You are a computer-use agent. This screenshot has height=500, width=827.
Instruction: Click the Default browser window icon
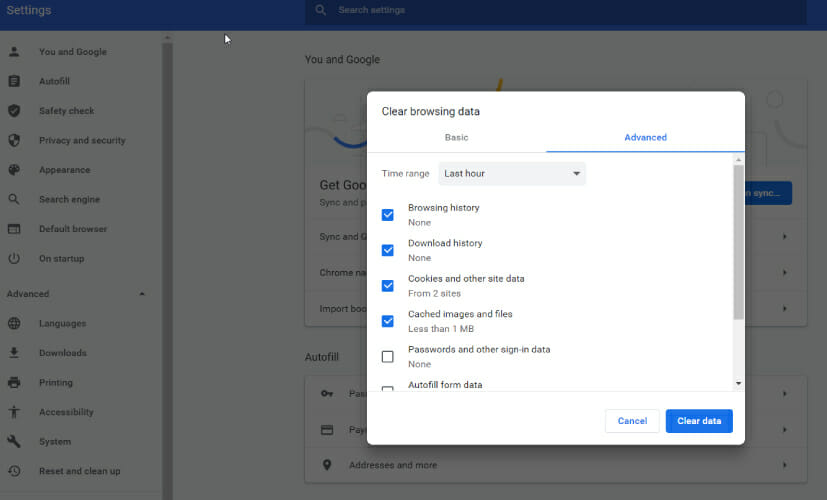14,229
